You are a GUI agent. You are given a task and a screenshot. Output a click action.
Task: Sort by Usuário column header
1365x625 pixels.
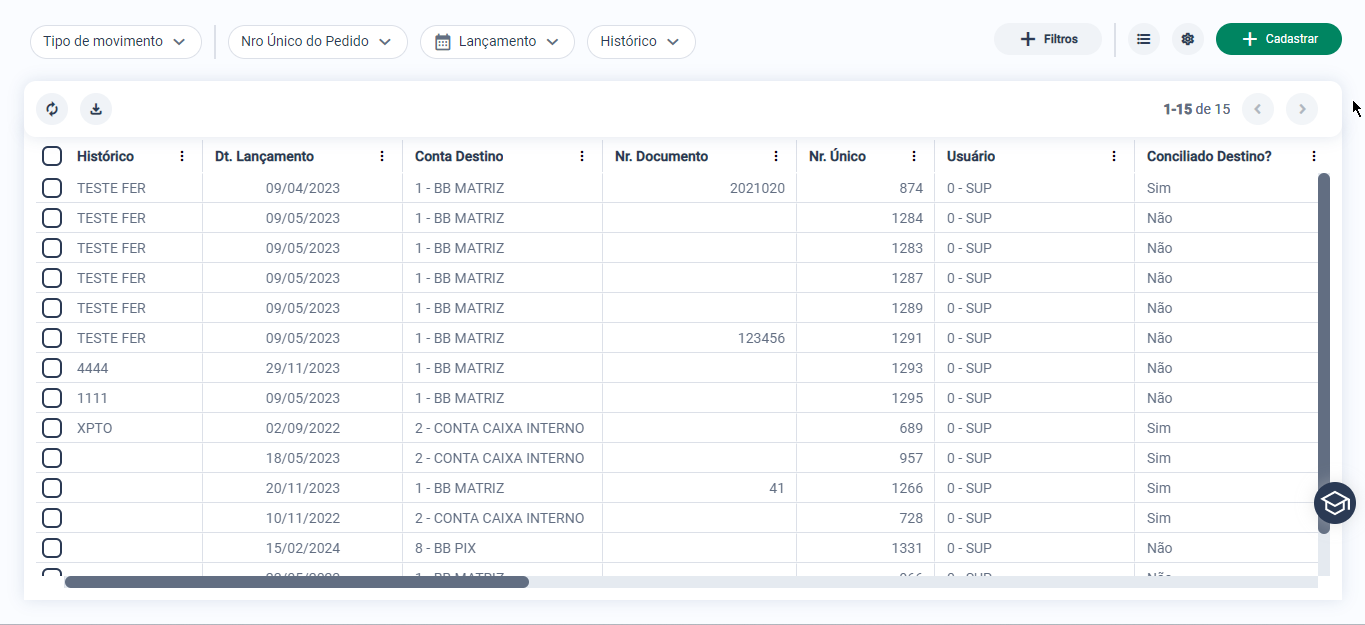pos(971,156)
